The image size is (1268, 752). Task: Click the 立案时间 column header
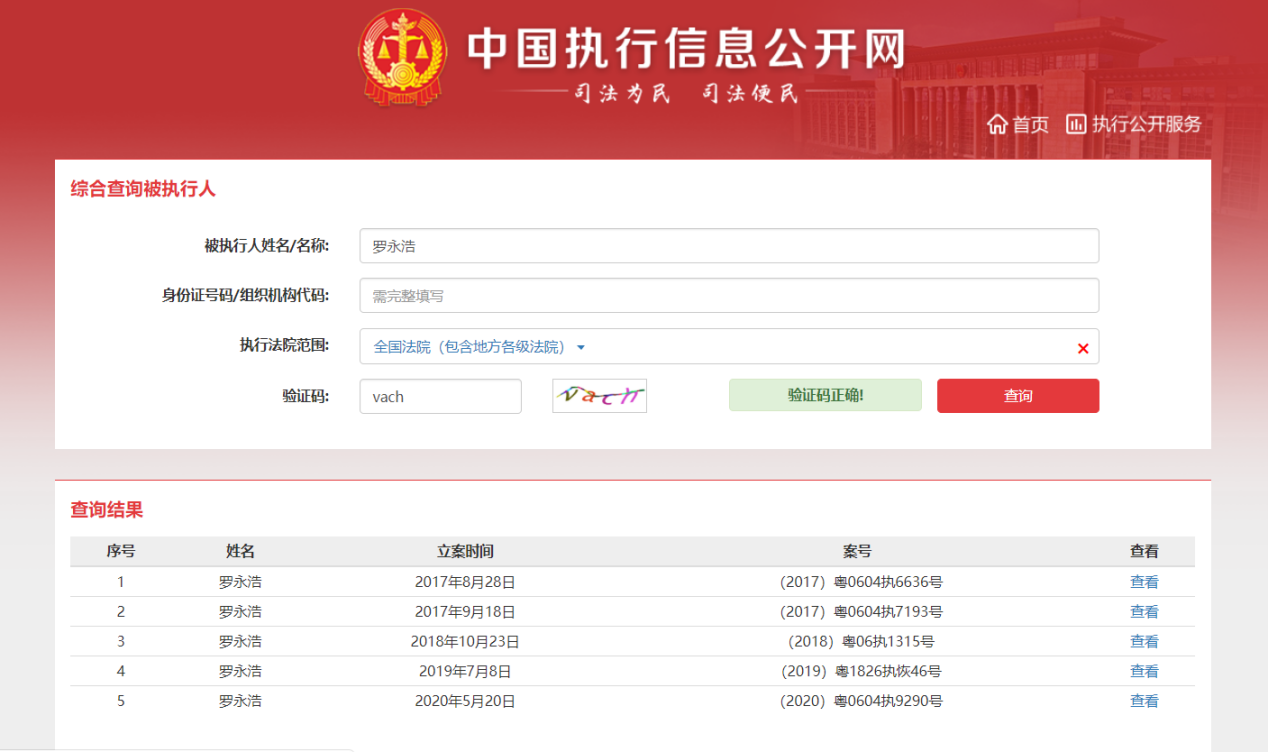tap(465, 551)
